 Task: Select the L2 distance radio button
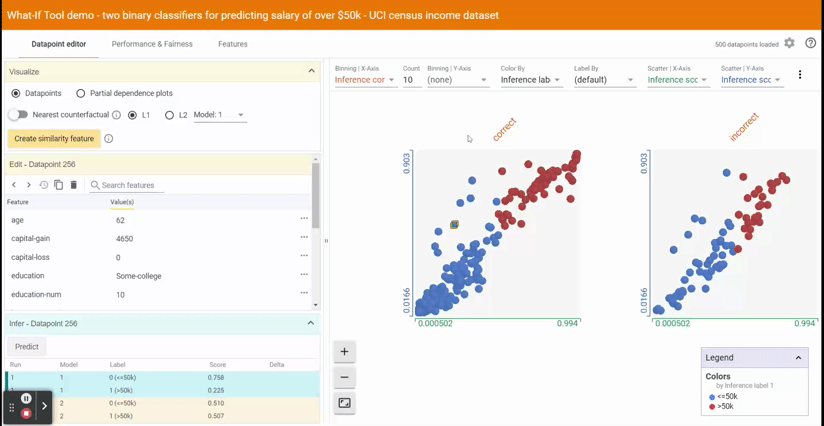[169, 115]
